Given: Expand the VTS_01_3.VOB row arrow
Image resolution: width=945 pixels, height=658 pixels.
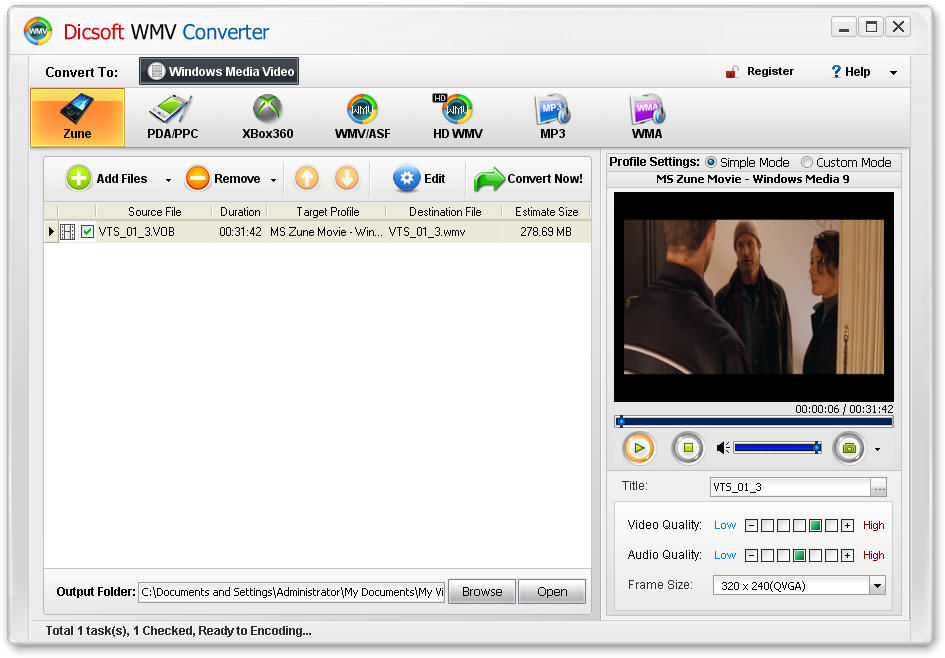Looking at the screenshot, I should click(51, 231).
